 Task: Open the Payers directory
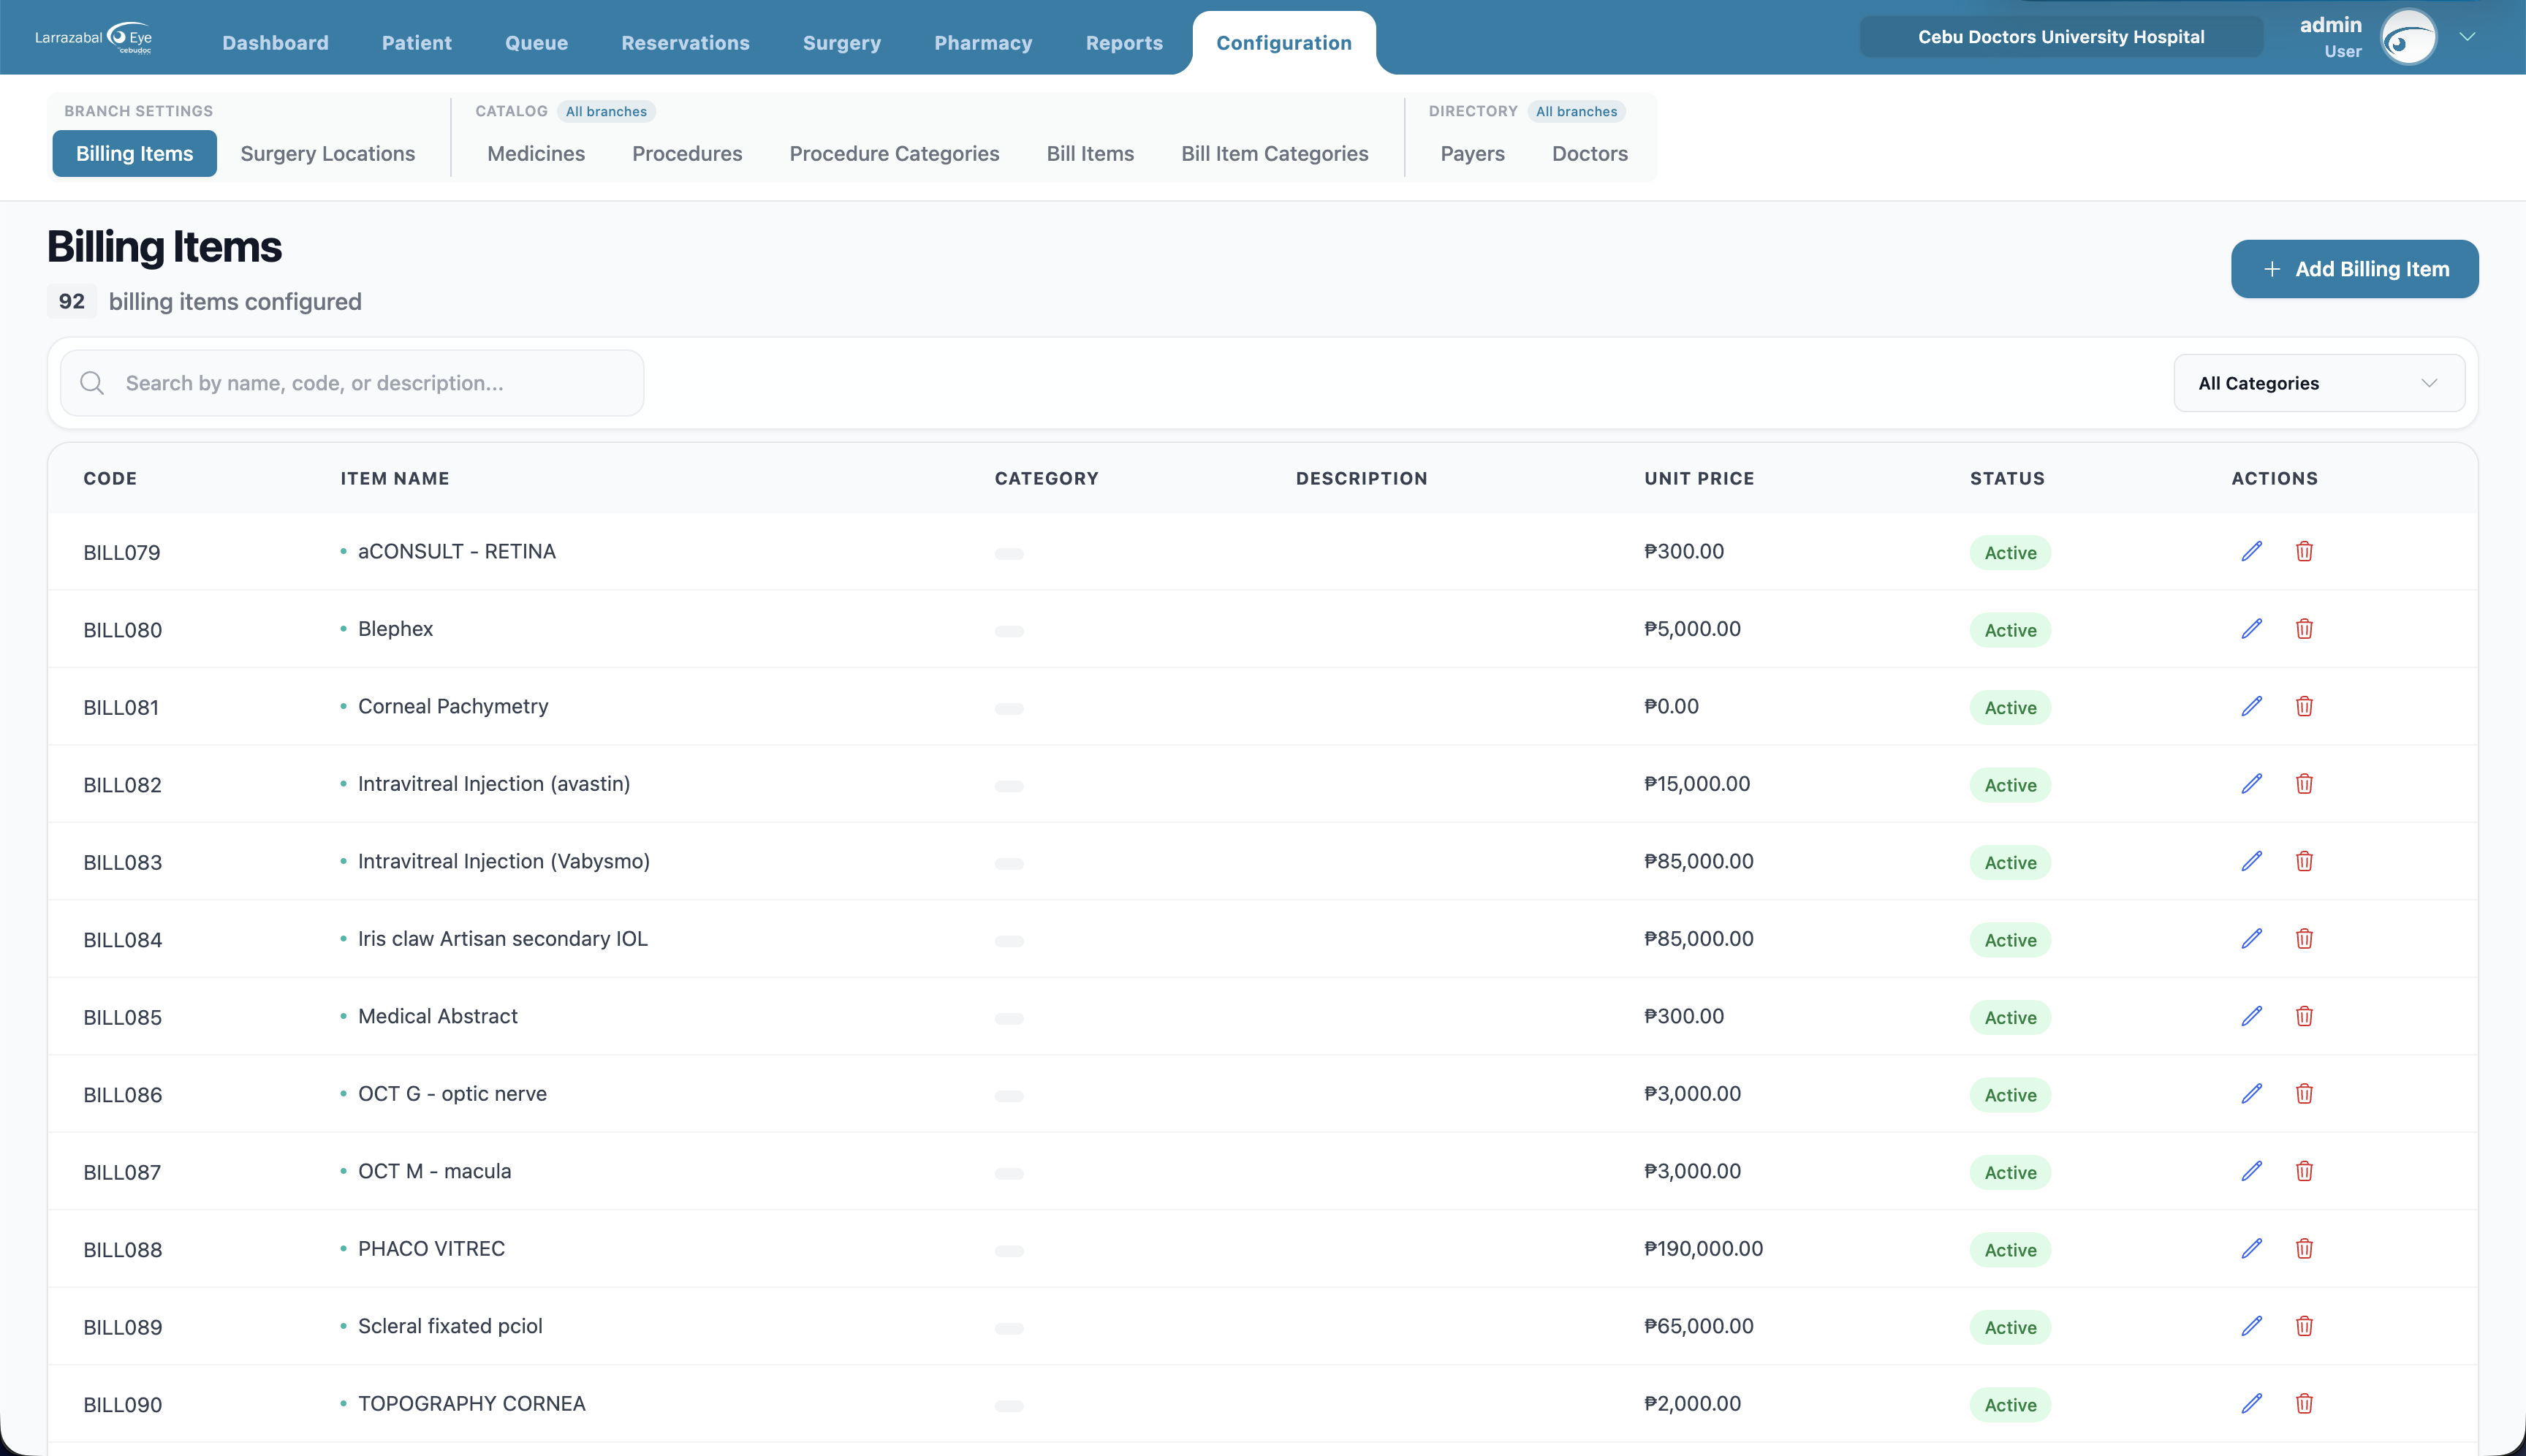point(1472,153)
